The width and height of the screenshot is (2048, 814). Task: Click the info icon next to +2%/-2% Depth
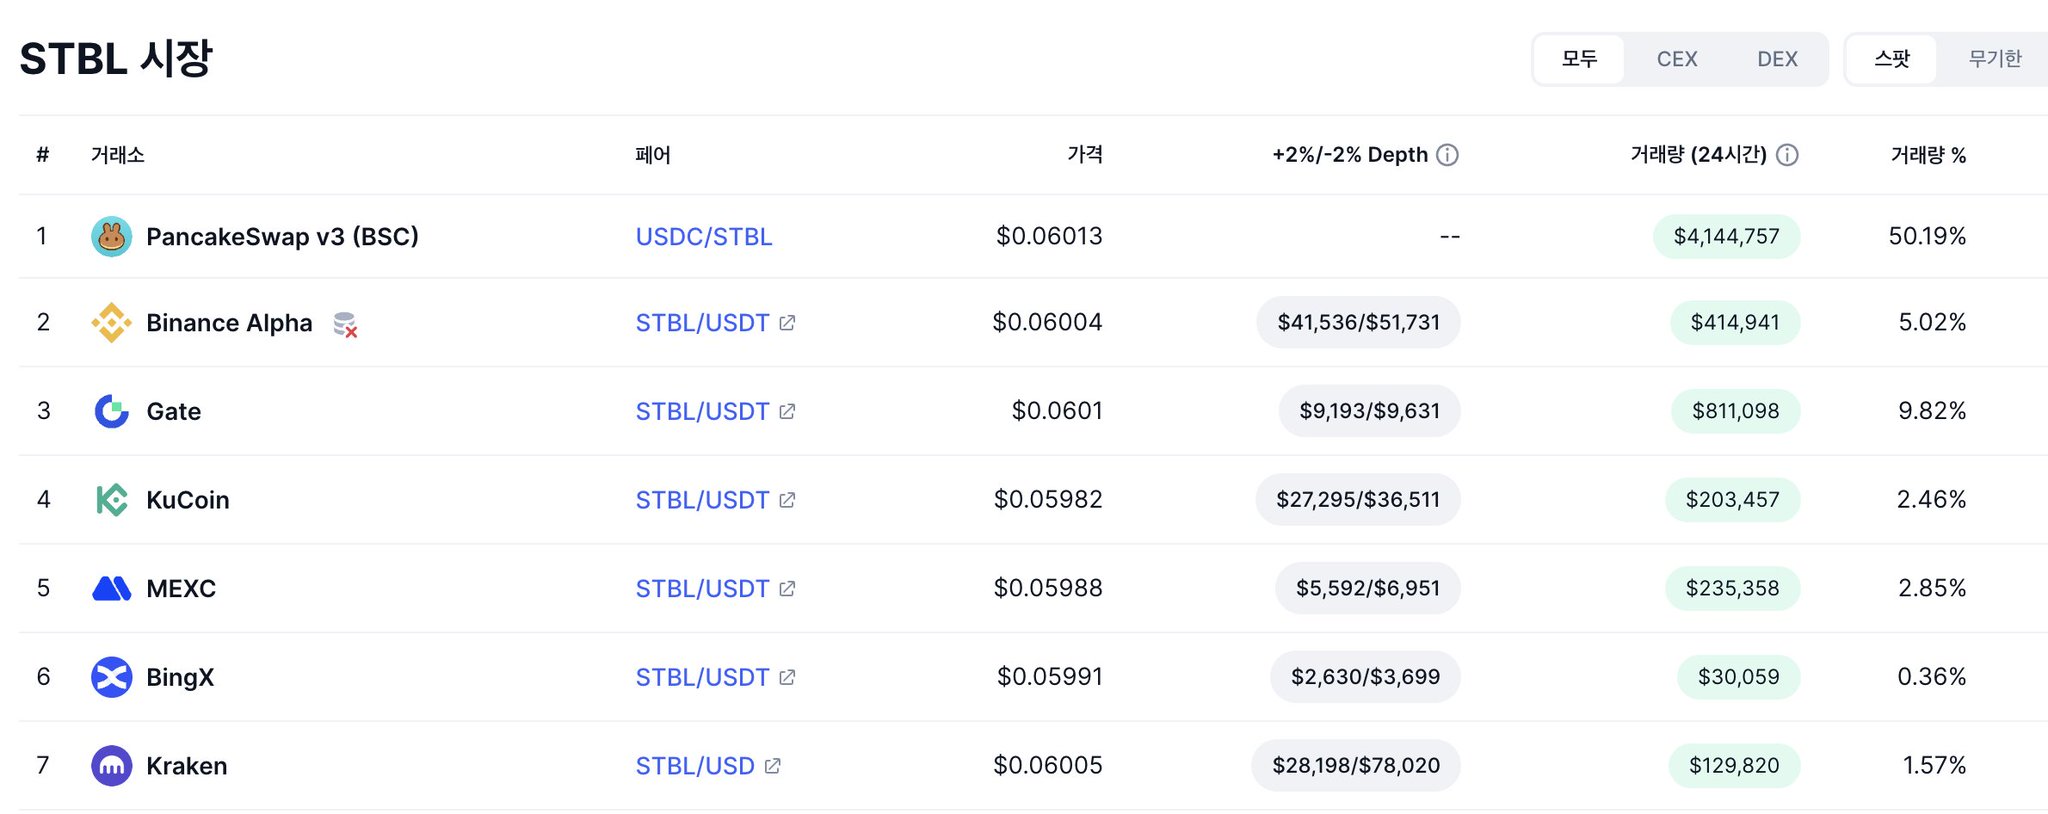pyautogui.click(x=1447, y=155)
